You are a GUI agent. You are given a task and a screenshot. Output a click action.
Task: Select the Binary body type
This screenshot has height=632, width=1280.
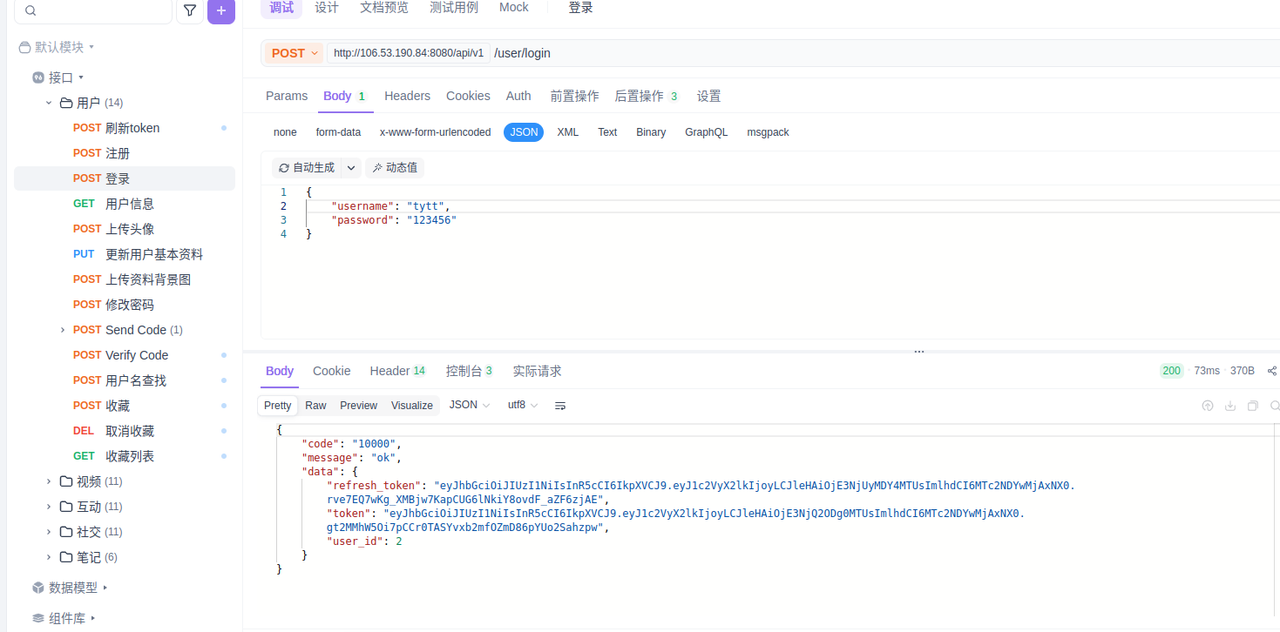651,132
